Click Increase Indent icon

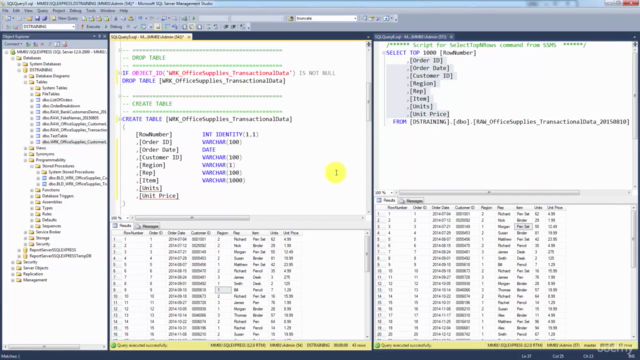point(233,27)
